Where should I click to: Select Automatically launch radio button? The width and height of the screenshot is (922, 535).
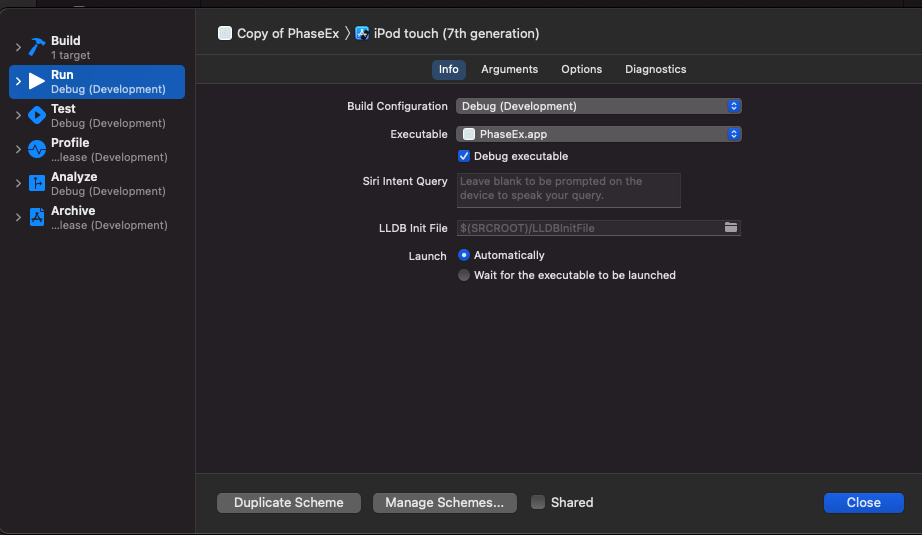point(464,255)
